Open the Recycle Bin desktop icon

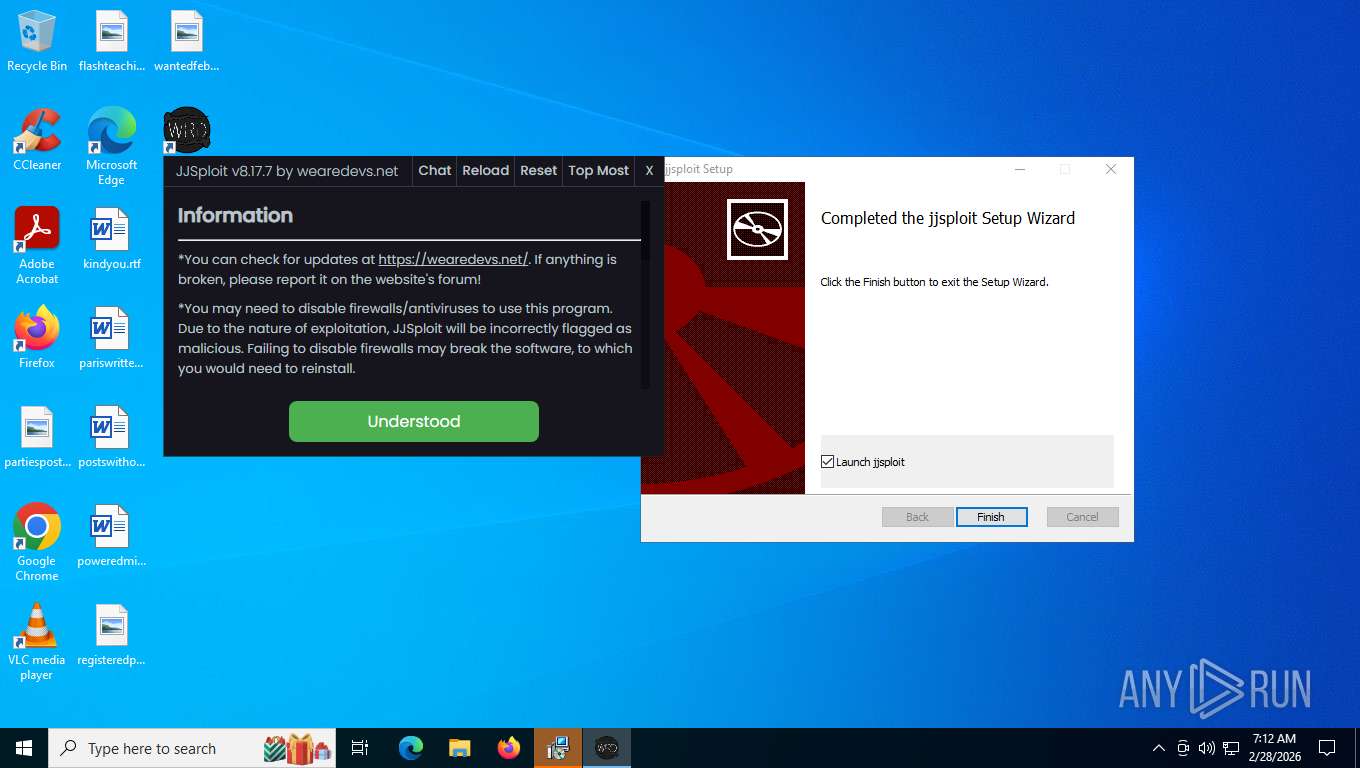point(37,41)
